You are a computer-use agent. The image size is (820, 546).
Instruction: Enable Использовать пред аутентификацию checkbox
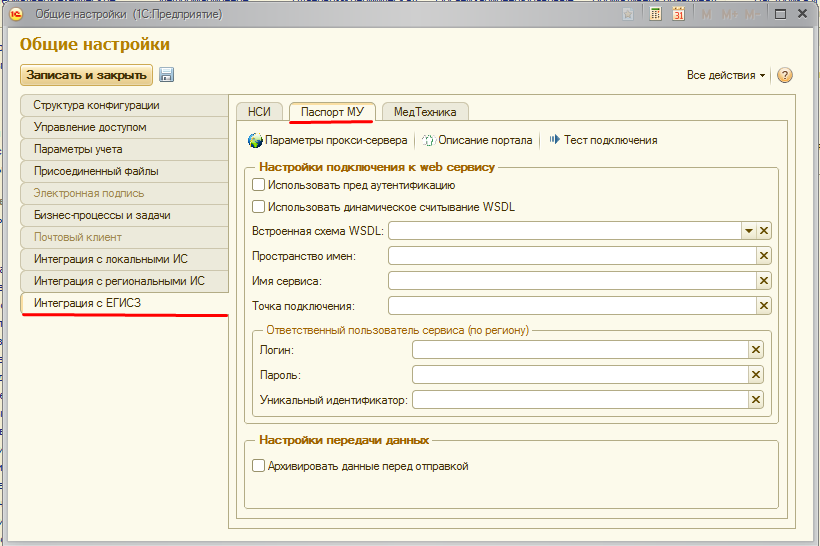pos(259,185)
